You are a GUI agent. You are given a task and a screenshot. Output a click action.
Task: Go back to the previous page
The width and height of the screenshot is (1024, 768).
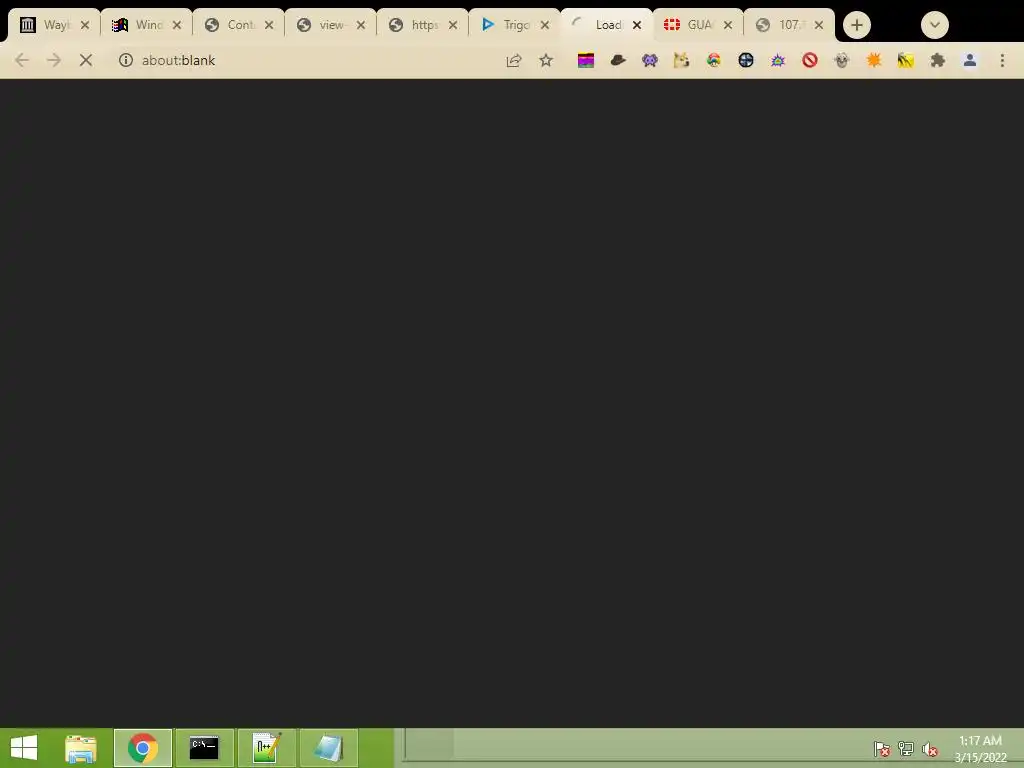coord(22,60)
